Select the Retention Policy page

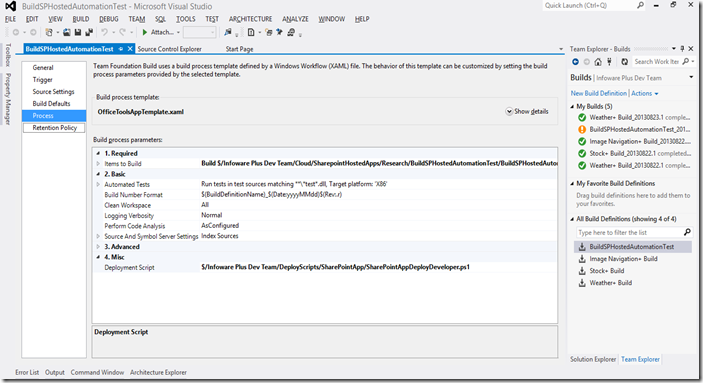54,128
